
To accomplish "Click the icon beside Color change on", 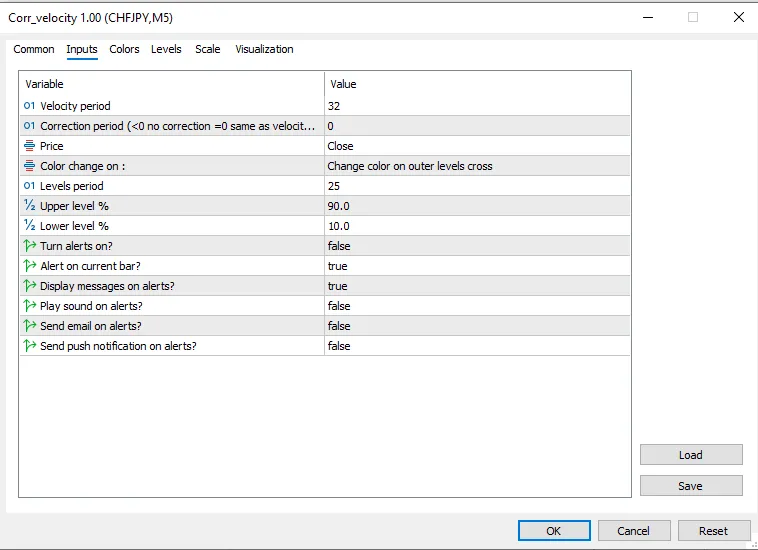I will [29, 166].
